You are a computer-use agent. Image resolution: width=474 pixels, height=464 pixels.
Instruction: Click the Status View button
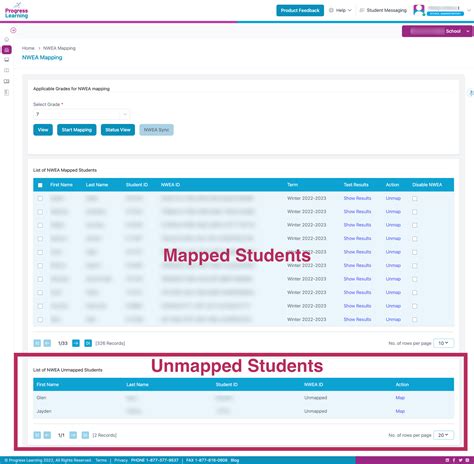point(118,130)
